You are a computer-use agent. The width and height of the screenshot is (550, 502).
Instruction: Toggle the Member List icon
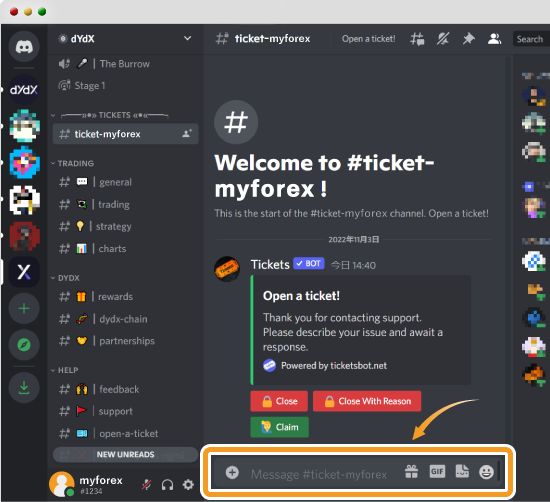click(494, 39)
